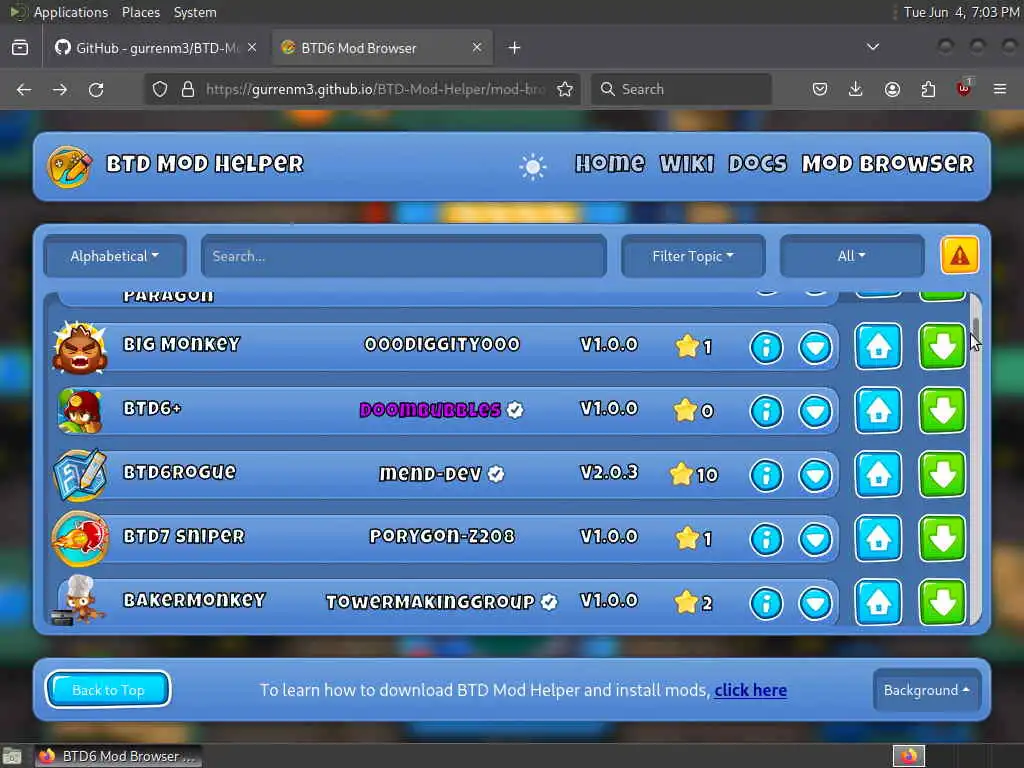
Task: Bookmark this page star icon
Action: click(565, 89)
